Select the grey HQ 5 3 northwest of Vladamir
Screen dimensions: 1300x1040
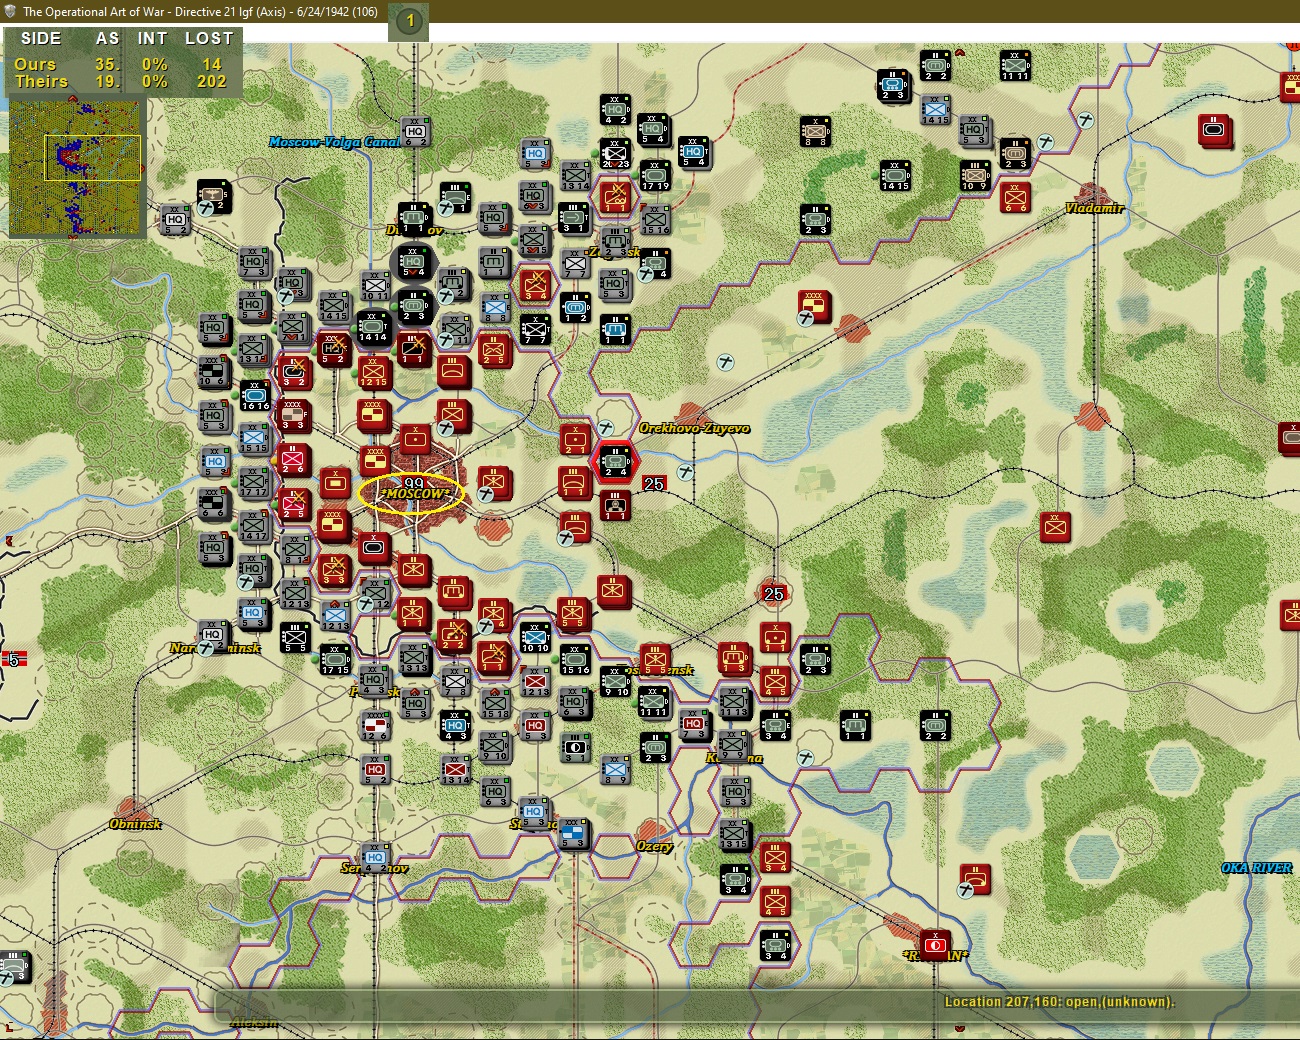(x=974, y=130)
